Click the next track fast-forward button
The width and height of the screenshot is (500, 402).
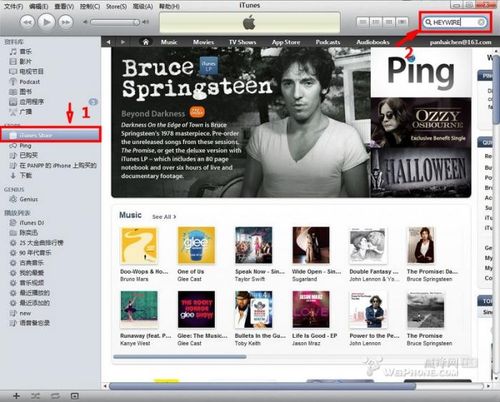click(x=66, y=22)
